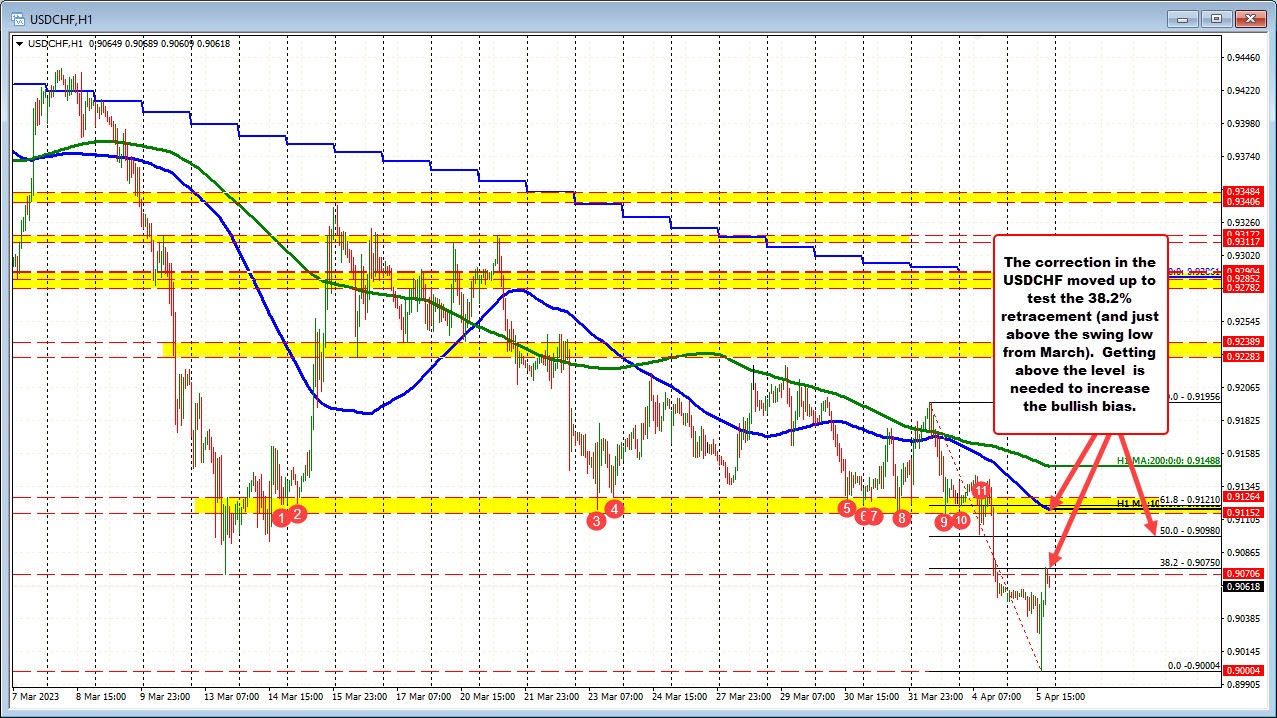Click the USDCHF chart window icon
Image resolution: width=1277 pixels, height=718 pixels.
(13, 18)
